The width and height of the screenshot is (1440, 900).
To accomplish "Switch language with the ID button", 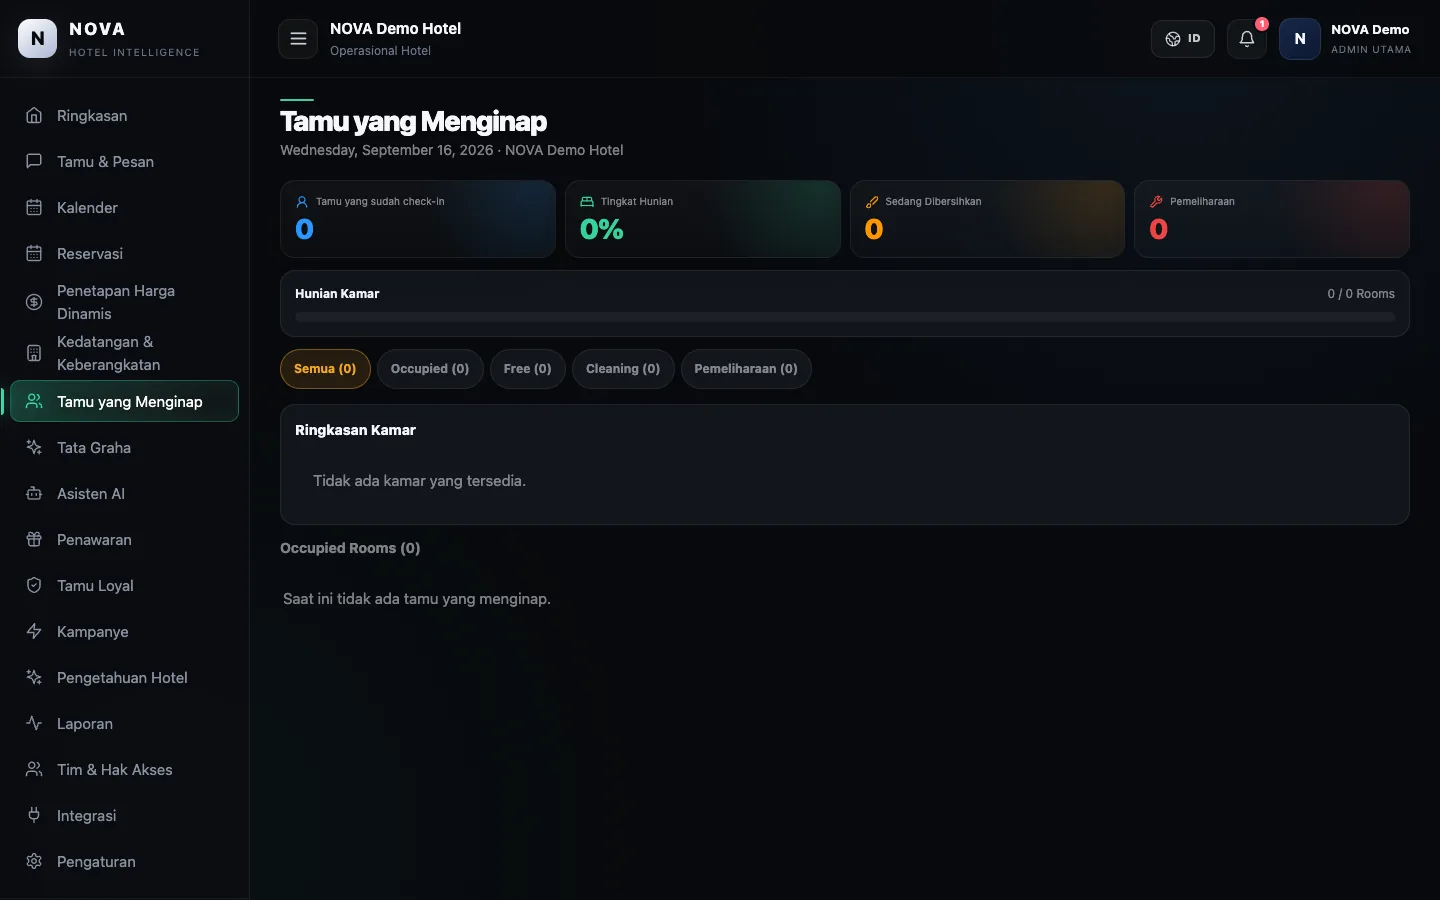I will 1183,39.
